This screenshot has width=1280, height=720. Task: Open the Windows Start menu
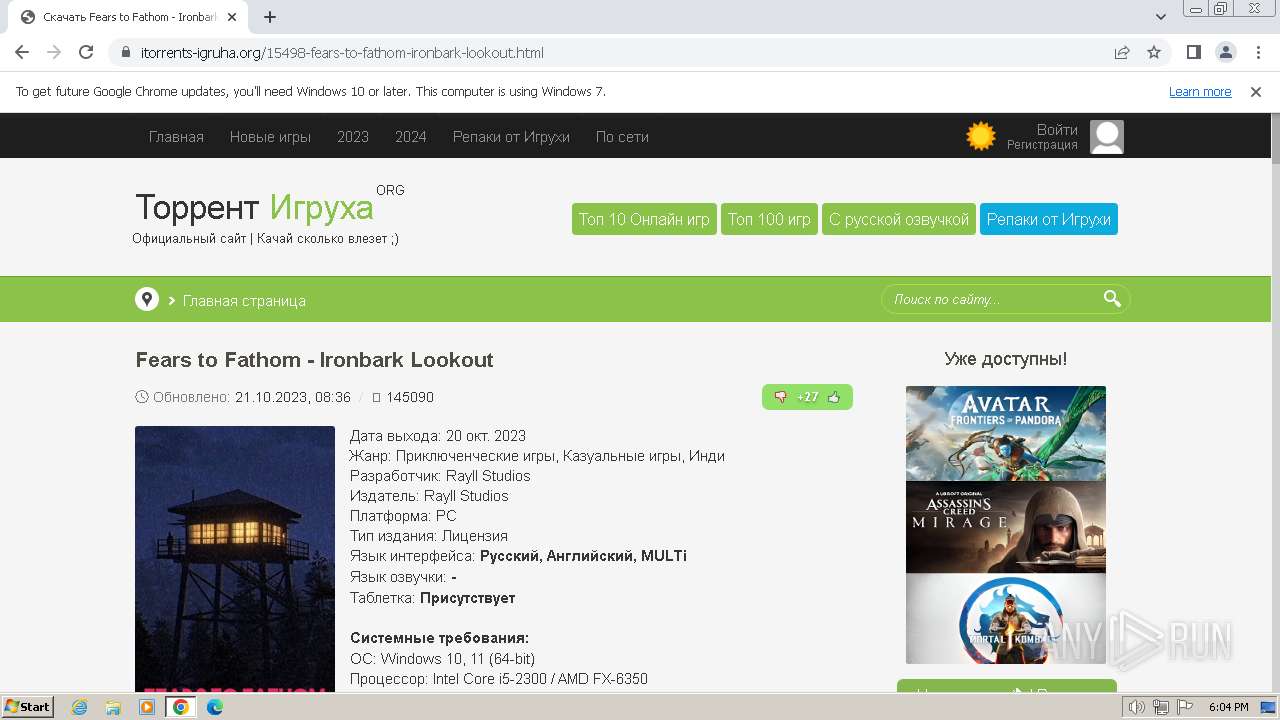click(x=28, y=706)
